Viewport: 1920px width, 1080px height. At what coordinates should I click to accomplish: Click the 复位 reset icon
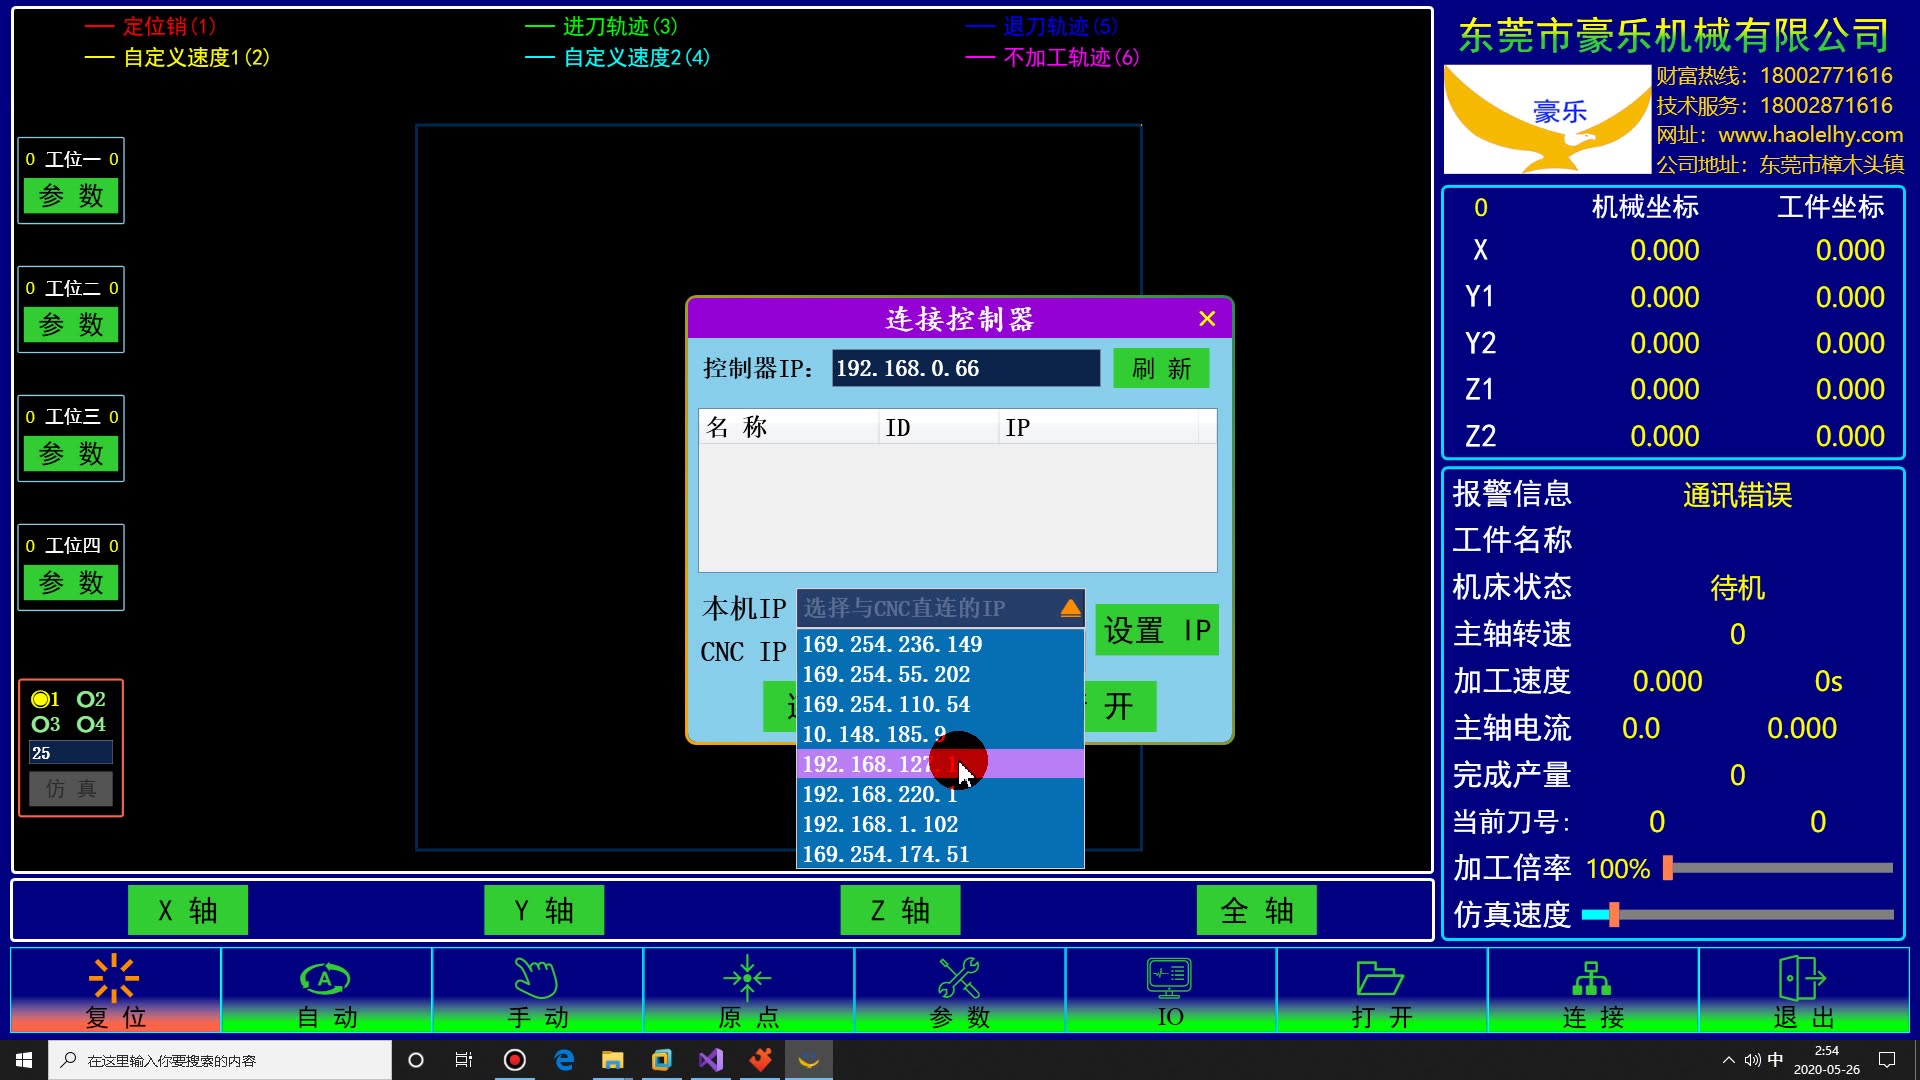coord(114,978)
